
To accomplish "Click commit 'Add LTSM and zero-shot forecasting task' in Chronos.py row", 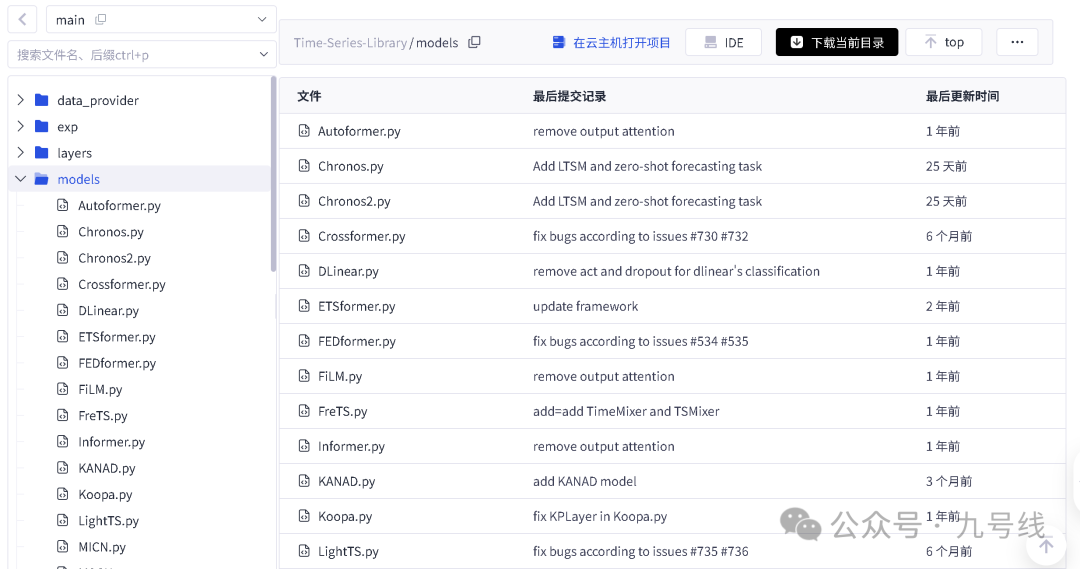I will tap(647, 166).
